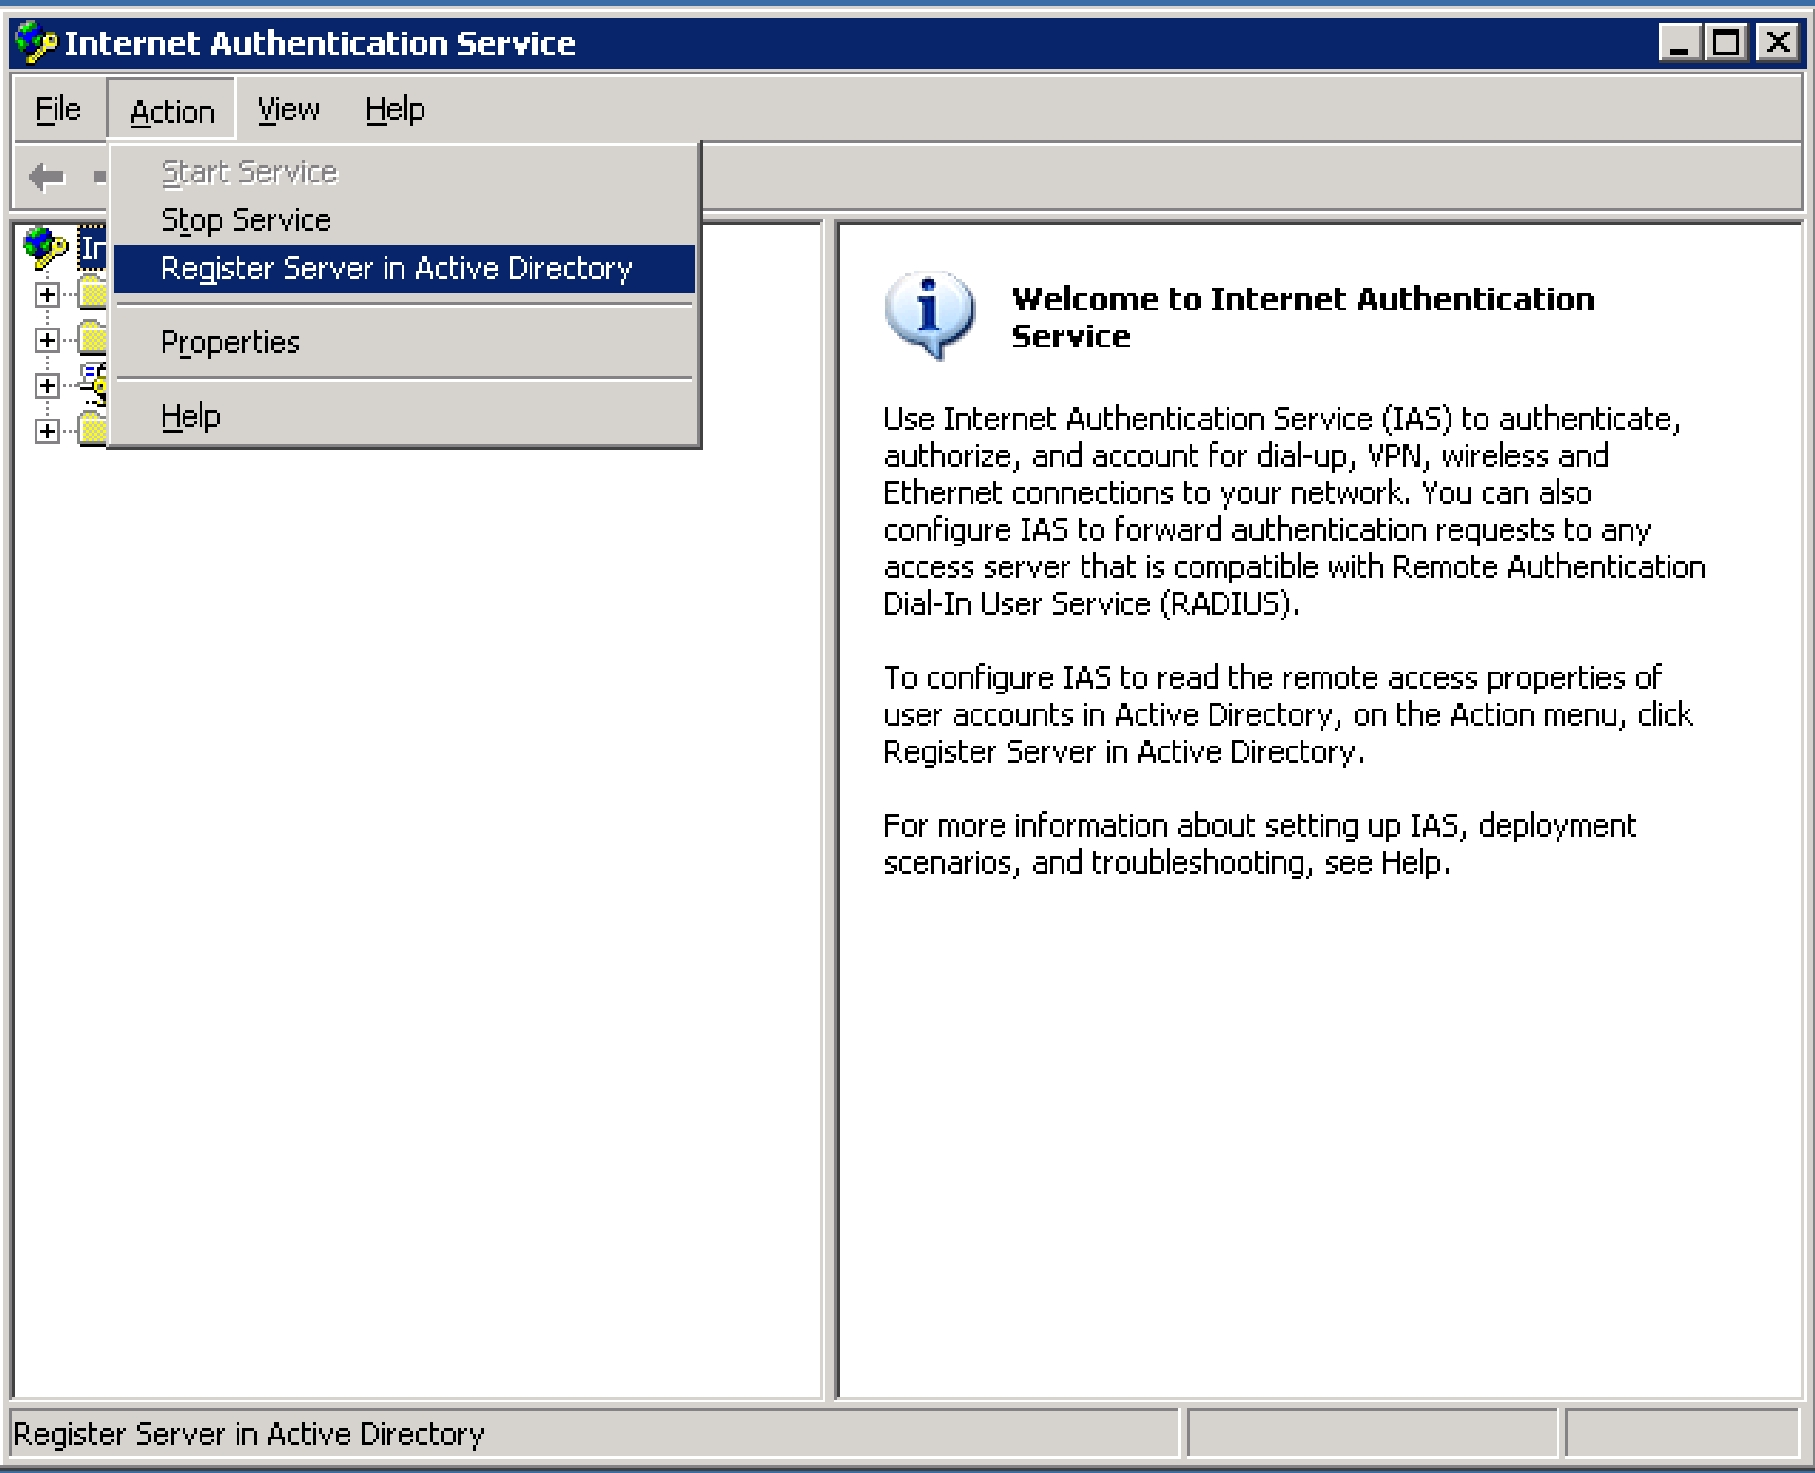Open the File menu
This screenshot has width=1815, height=1473.
[x=58, y=109]
